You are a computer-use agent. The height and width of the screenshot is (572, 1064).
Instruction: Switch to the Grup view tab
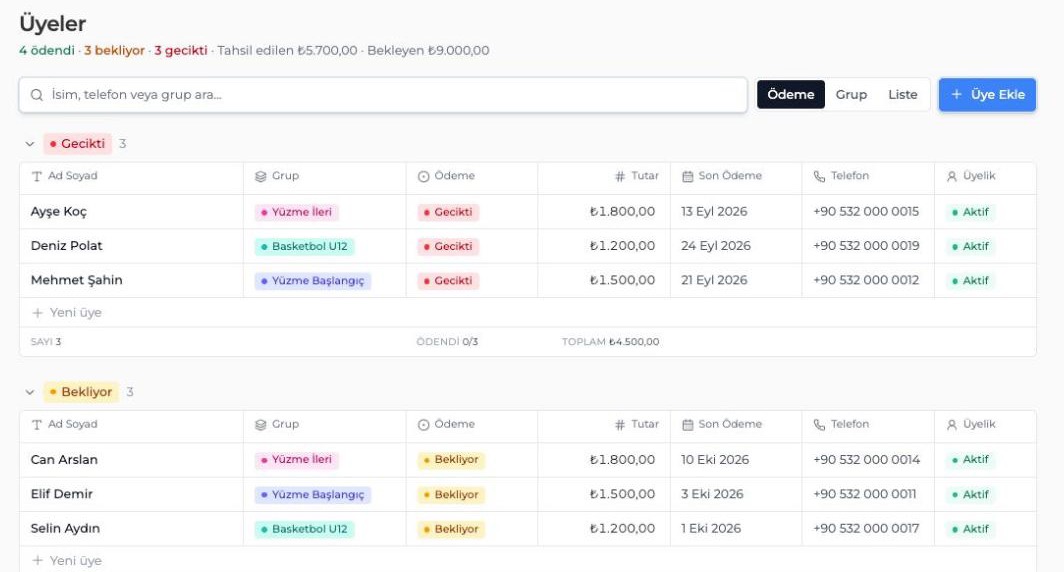pos(851,94)
